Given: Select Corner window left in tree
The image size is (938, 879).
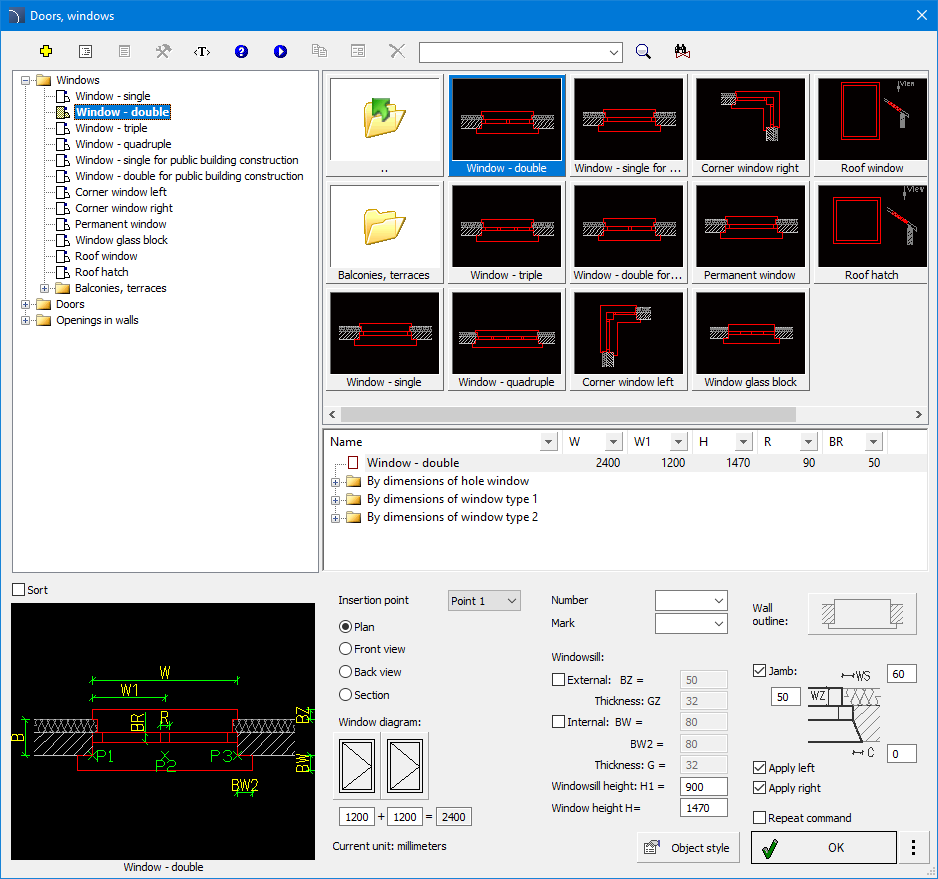Looking at the screenshot, I should (120, 192).
